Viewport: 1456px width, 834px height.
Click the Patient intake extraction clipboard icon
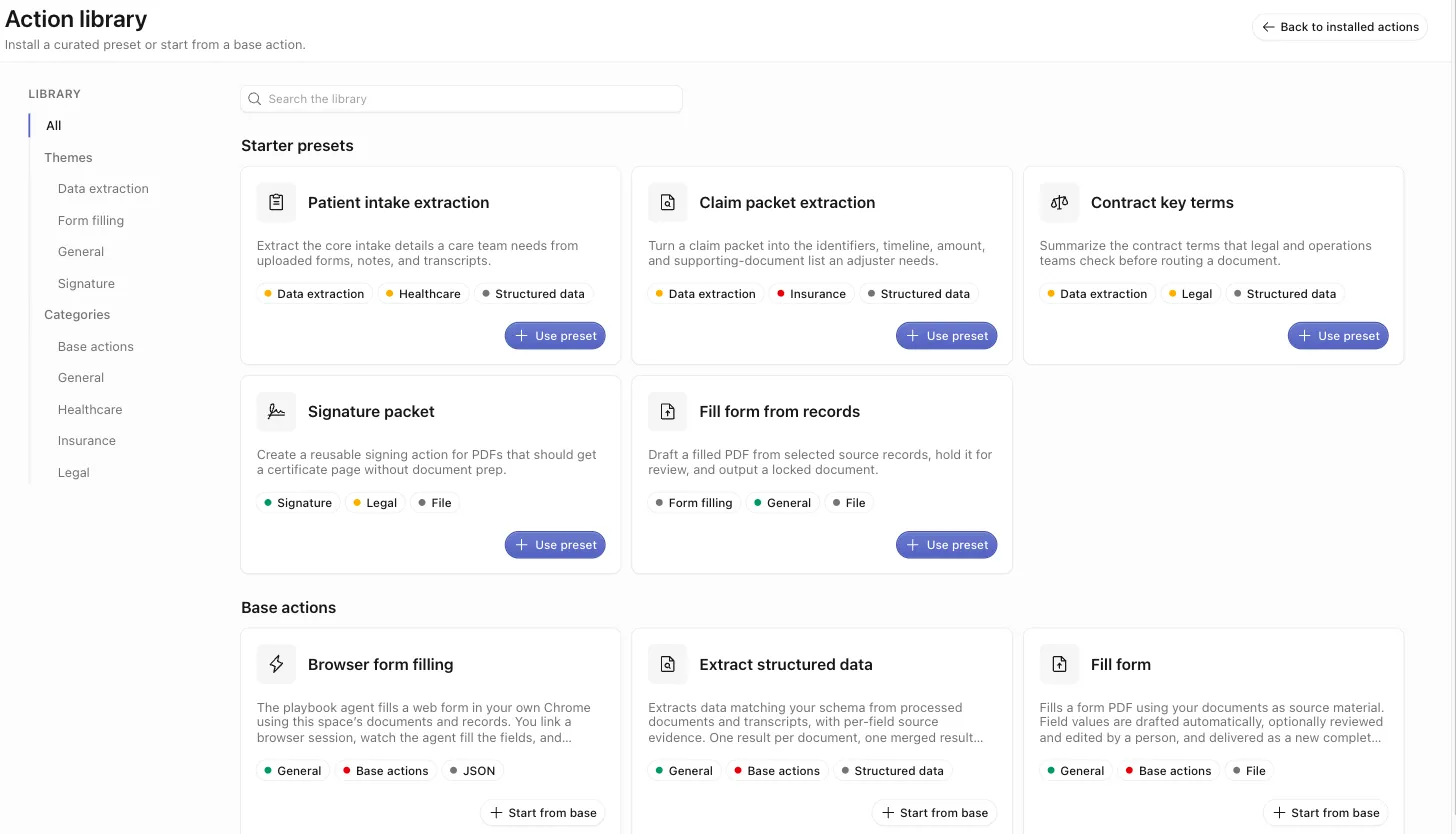[277, 202]
